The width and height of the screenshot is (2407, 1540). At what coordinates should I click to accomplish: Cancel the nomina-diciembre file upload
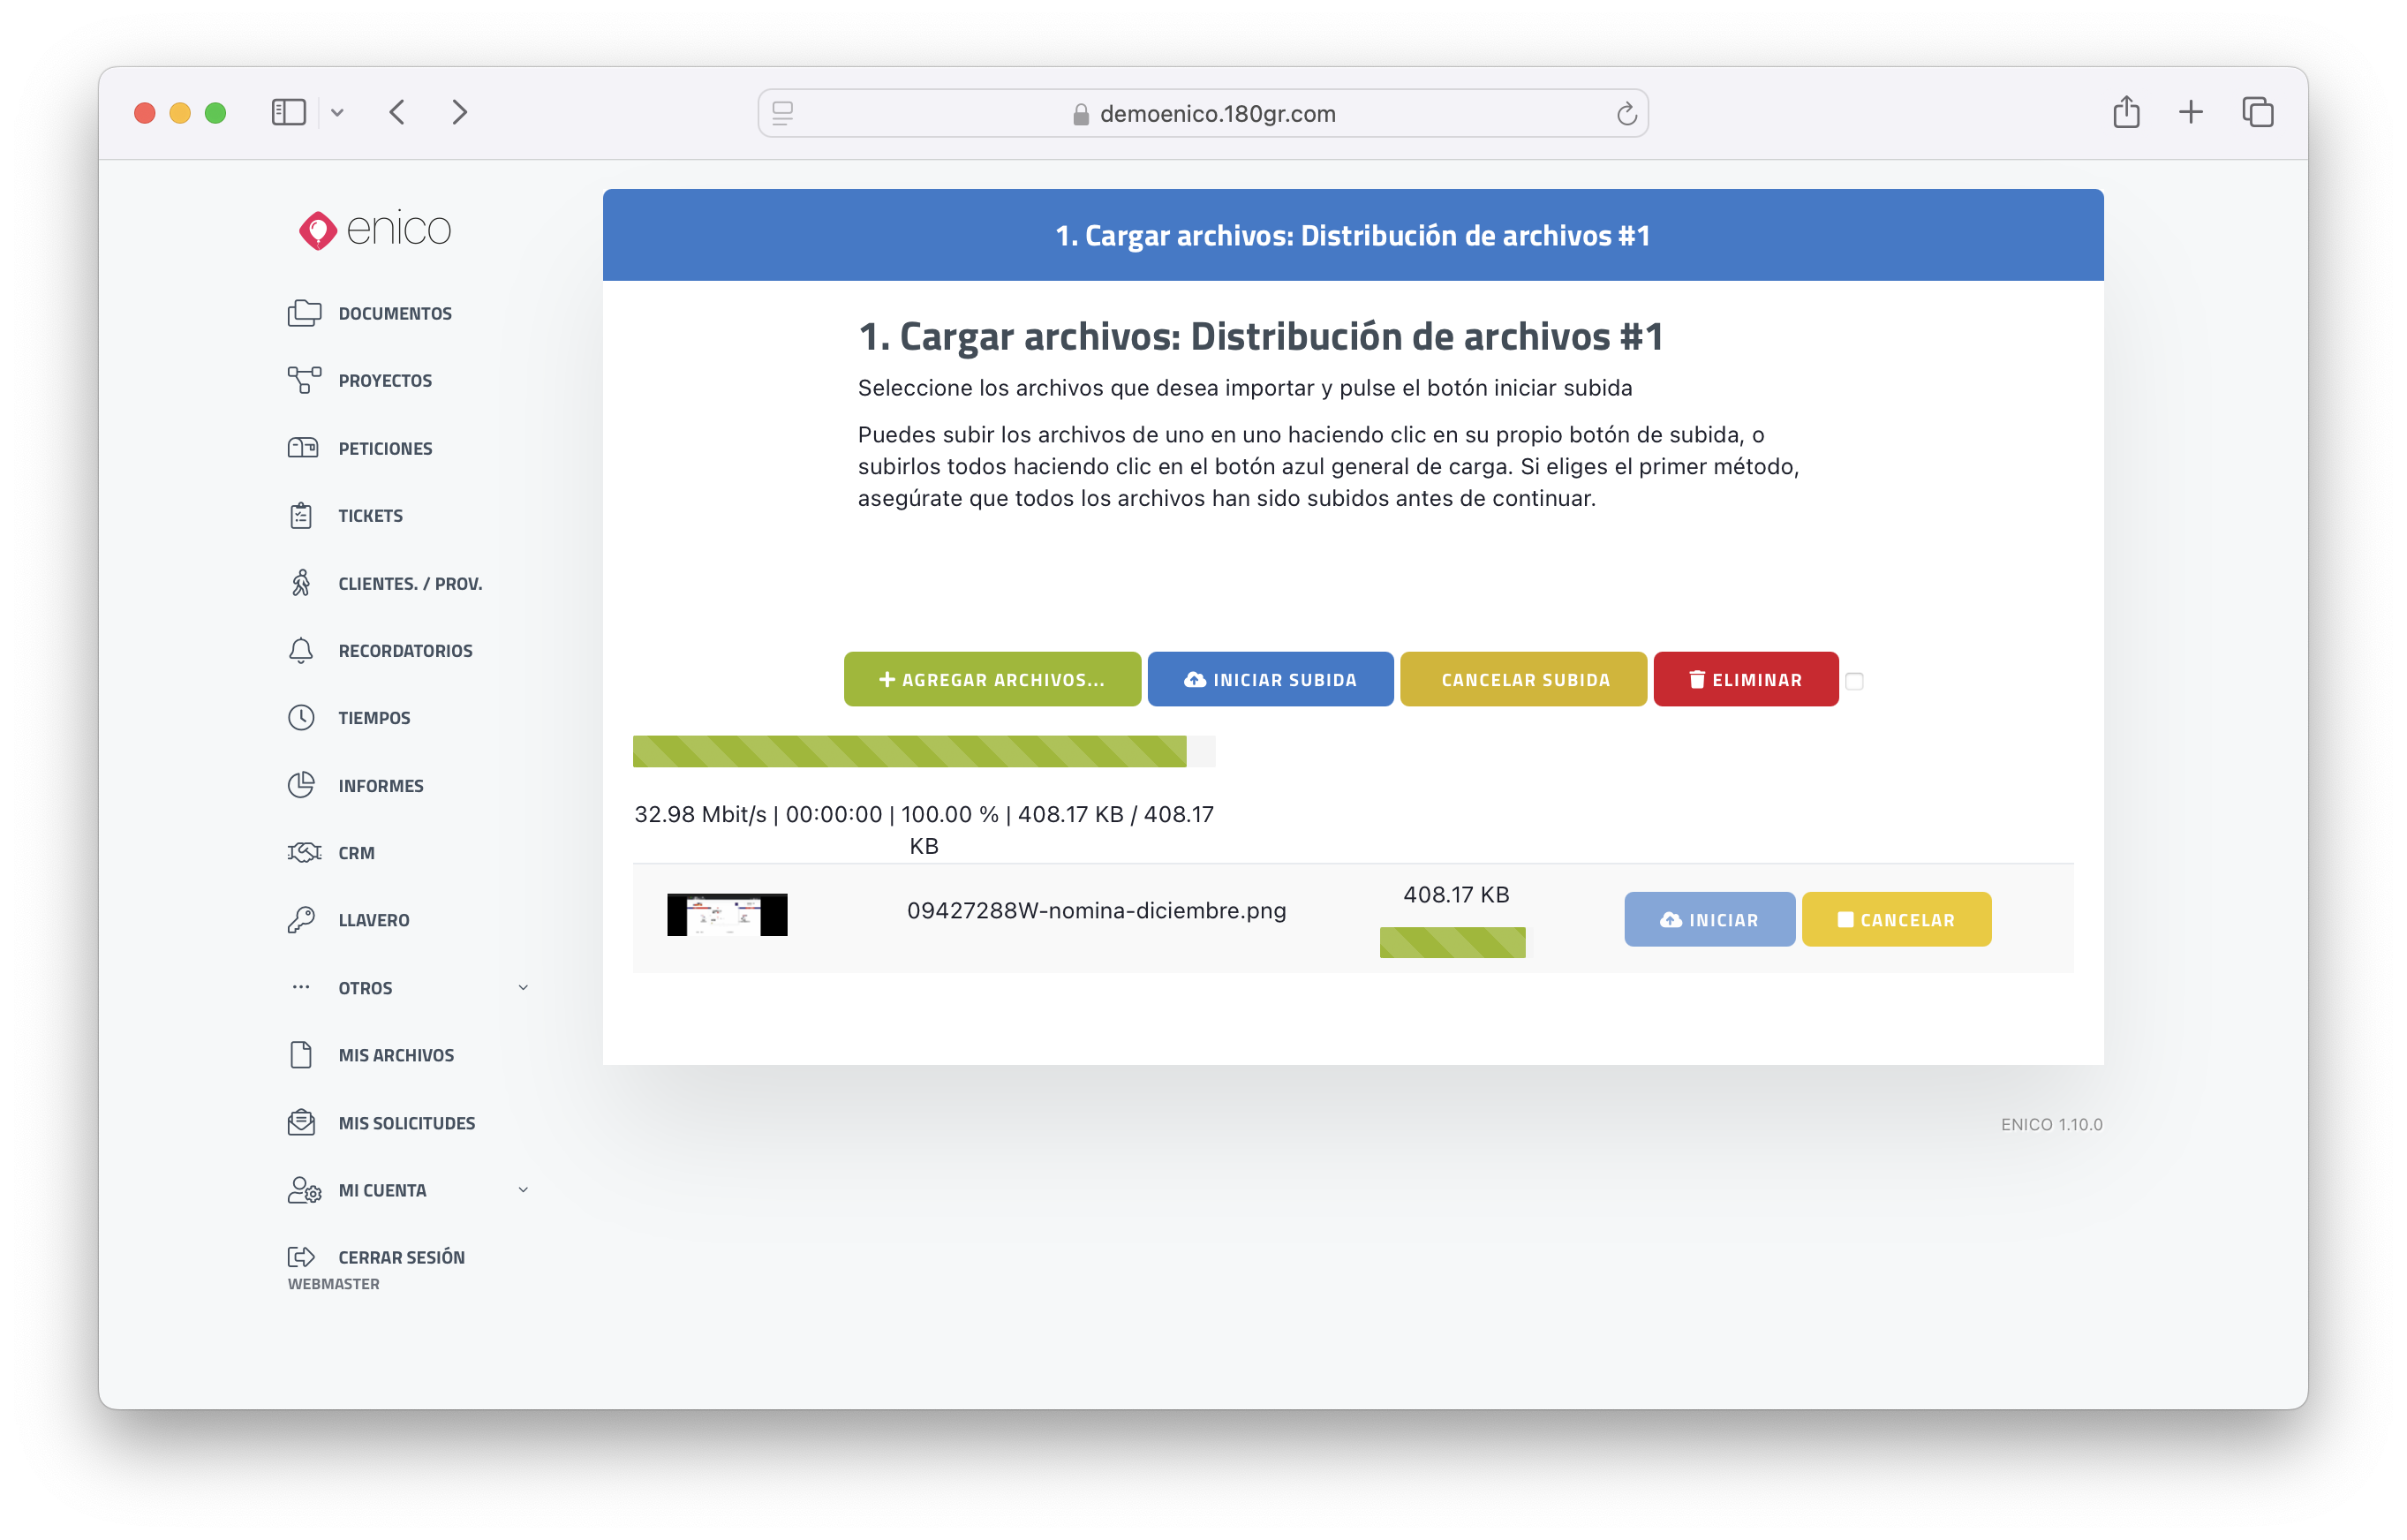tap(1896, 919)
